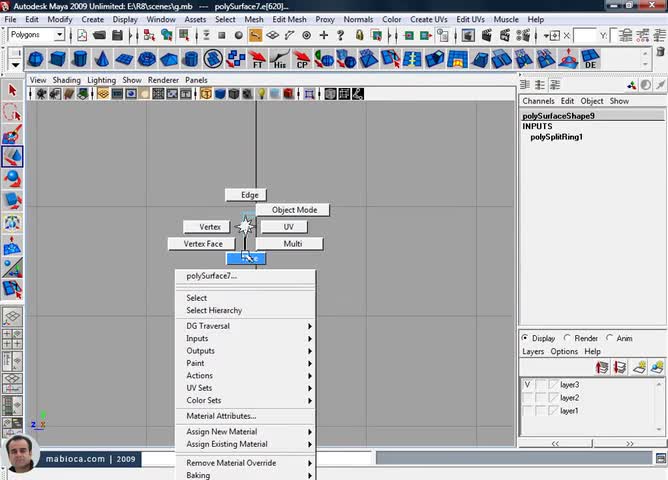
Task: Choose Object Mode in marking menu
Action: click(x=293, y=210)
